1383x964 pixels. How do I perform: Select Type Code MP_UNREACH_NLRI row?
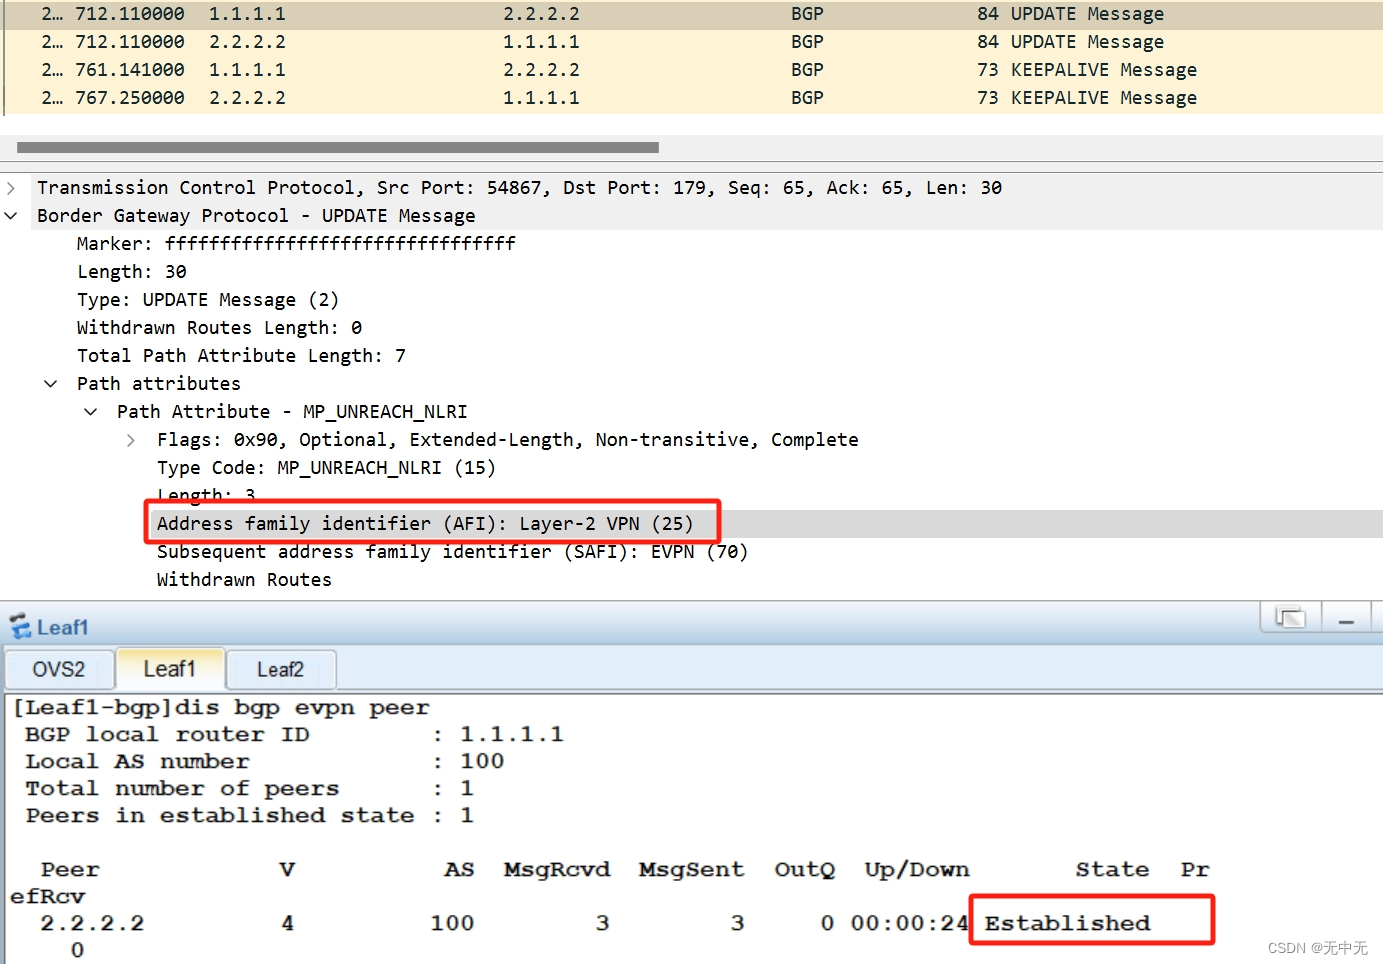point(326,468)
